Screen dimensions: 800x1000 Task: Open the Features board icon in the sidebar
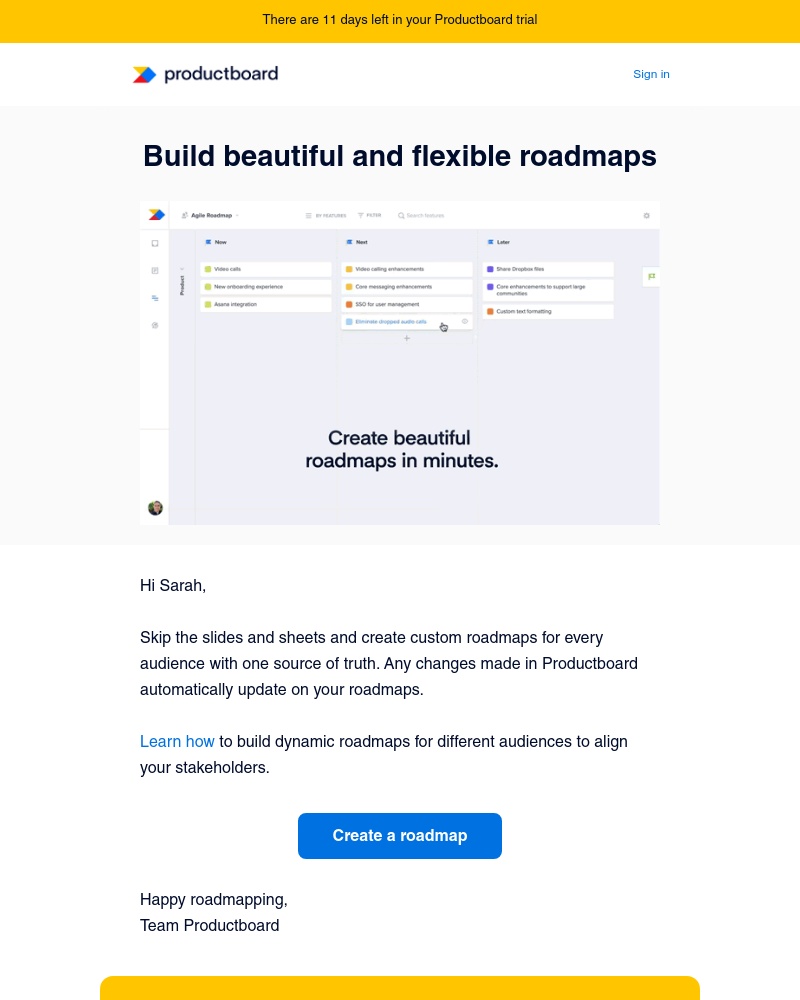pyautogui.click(x=154, y=271)
